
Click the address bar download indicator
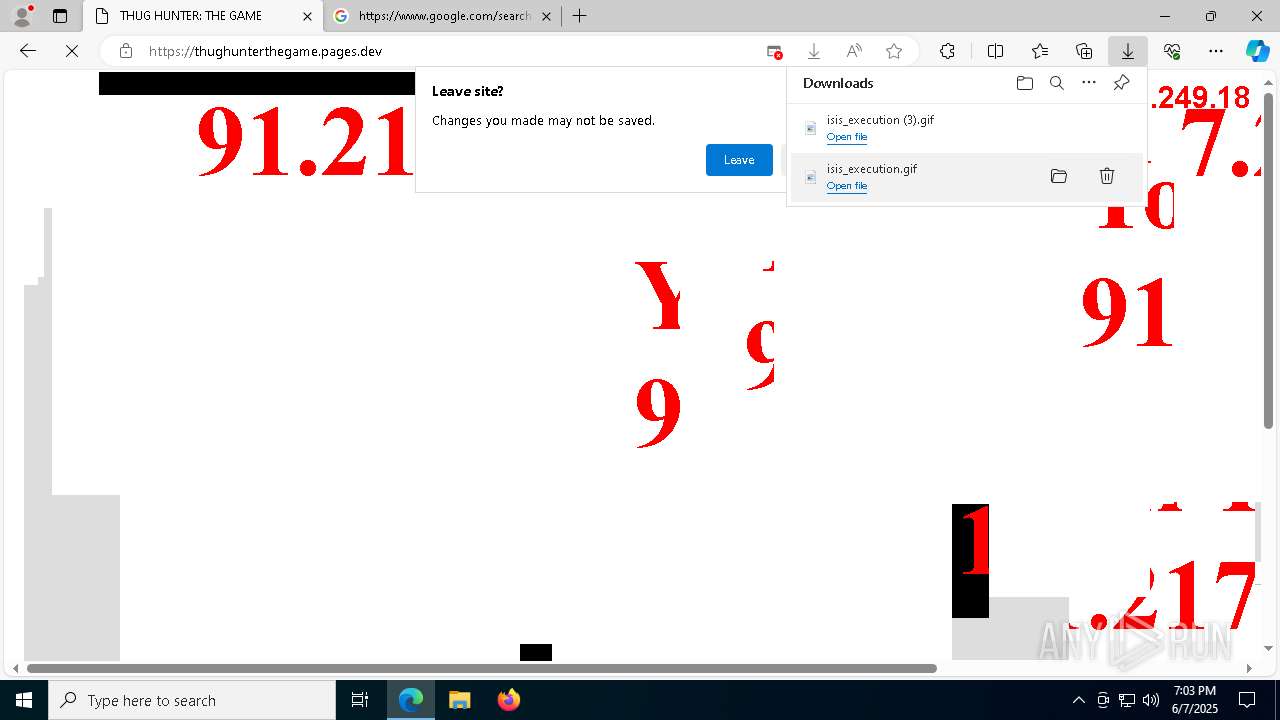click(814, 51)
